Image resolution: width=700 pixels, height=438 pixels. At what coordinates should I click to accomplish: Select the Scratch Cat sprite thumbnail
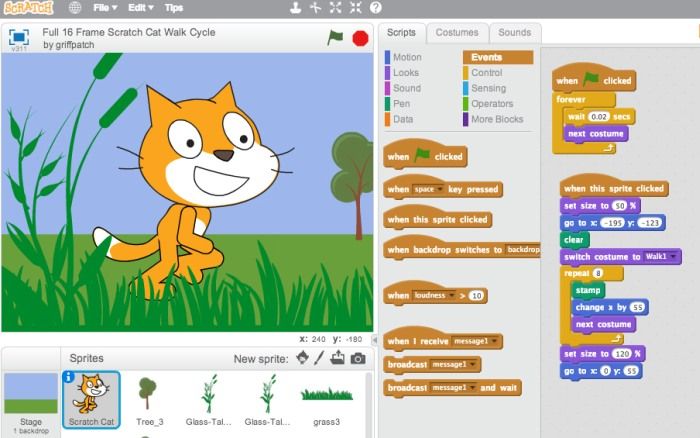tap(91, 399)
